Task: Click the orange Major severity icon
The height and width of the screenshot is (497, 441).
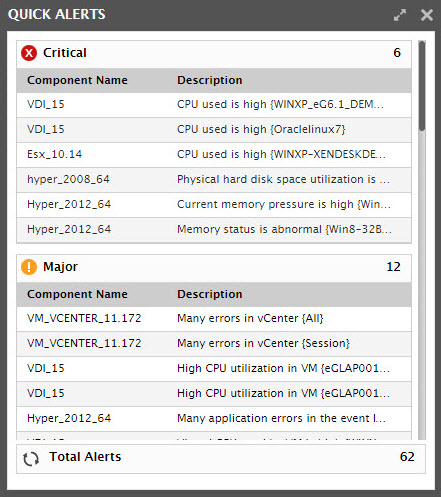Action: (29, 267)
